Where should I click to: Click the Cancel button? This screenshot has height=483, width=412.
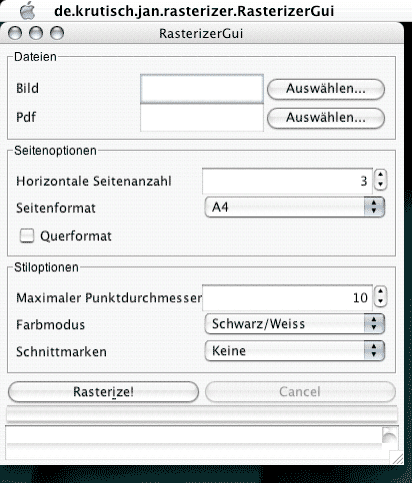click(x=300, y=392)
